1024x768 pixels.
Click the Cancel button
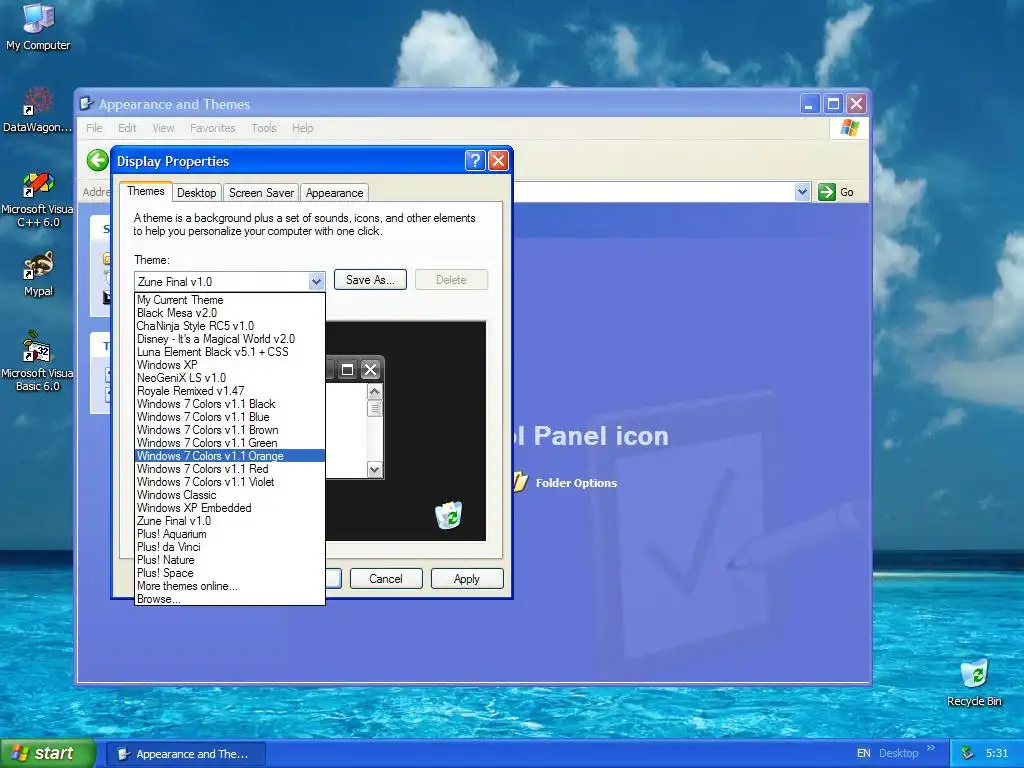(386, 579)
